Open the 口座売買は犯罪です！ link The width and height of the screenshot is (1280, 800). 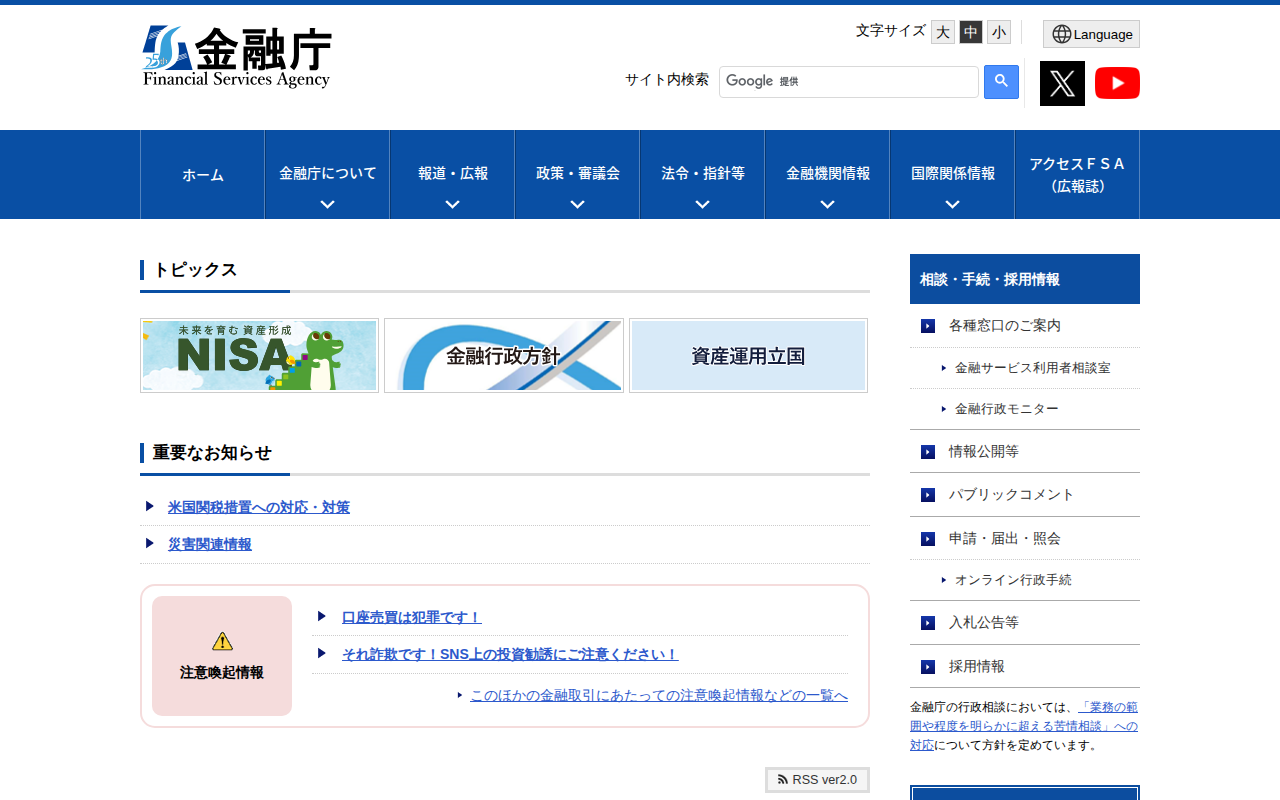pyautogui.click(x=411, y=617)
